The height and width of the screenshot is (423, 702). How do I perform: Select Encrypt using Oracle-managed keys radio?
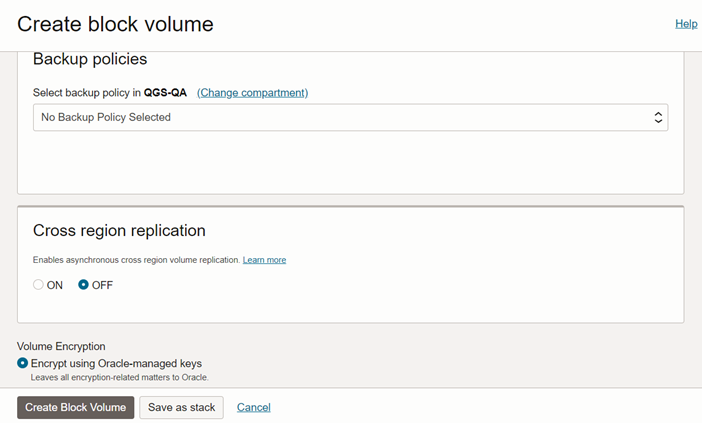pyautogui.click(x=23, y=363)
